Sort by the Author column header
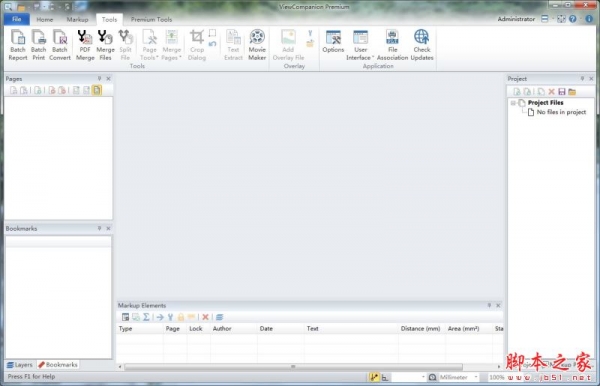This screenshot has width=600, height=386. coord(233,328)
